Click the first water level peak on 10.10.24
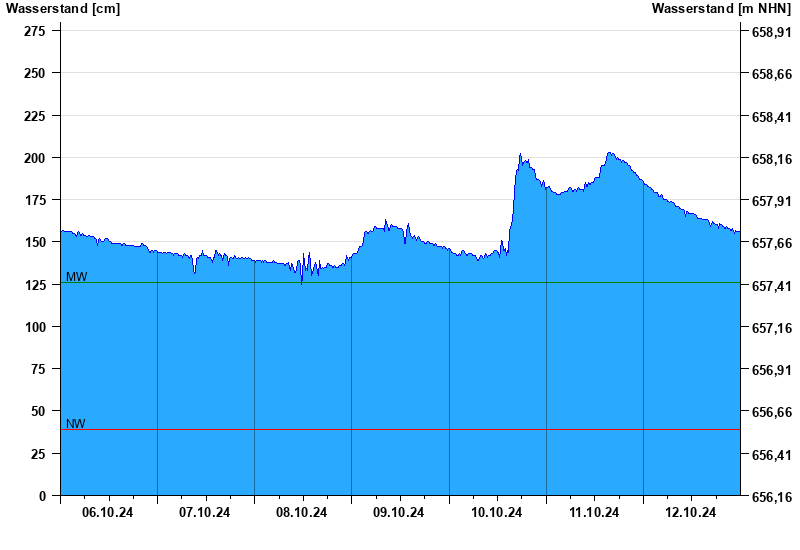This screenshot has width=800, height=550. click(520, 154)
